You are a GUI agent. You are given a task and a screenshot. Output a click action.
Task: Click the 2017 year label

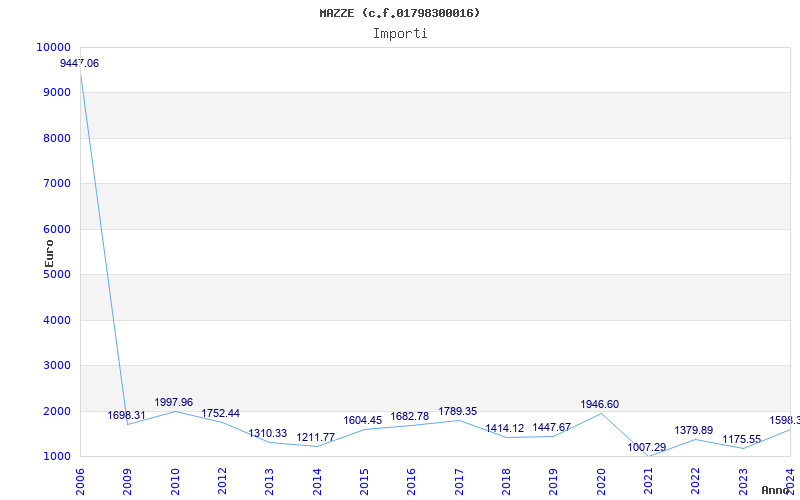point(459,481)
